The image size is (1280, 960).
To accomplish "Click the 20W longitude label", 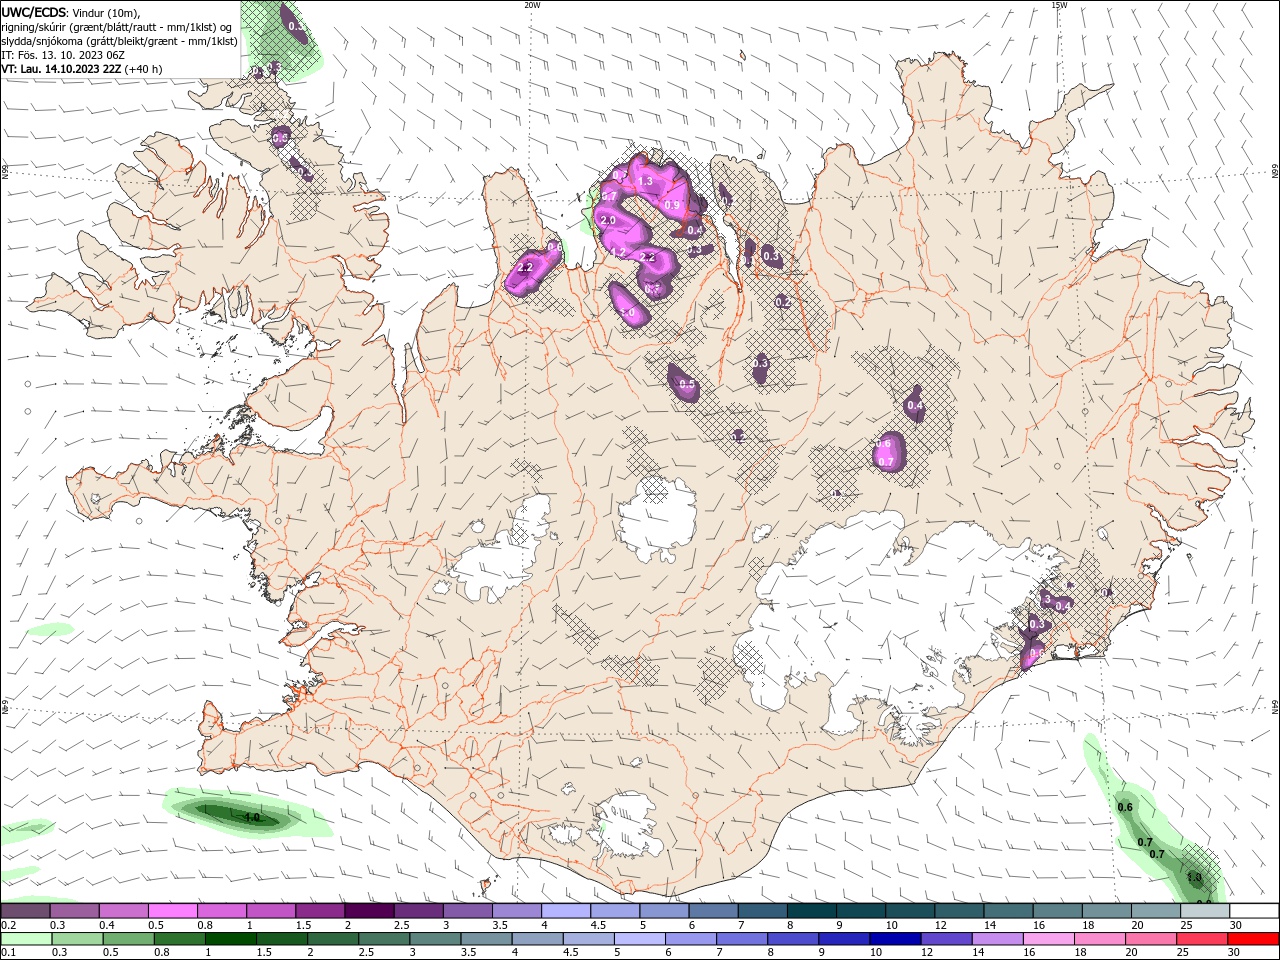I will click(532, 5).
